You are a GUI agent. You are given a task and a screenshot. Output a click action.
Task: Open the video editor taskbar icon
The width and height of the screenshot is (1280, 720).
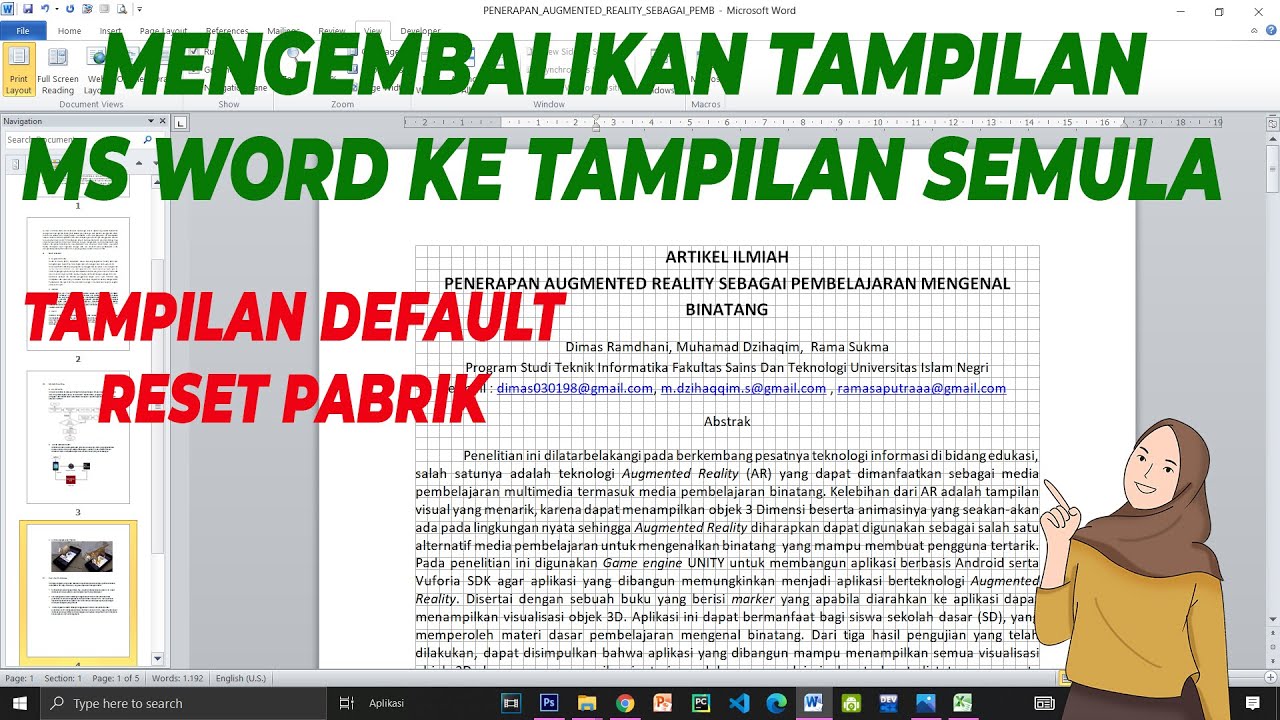[x=511, y=703]
